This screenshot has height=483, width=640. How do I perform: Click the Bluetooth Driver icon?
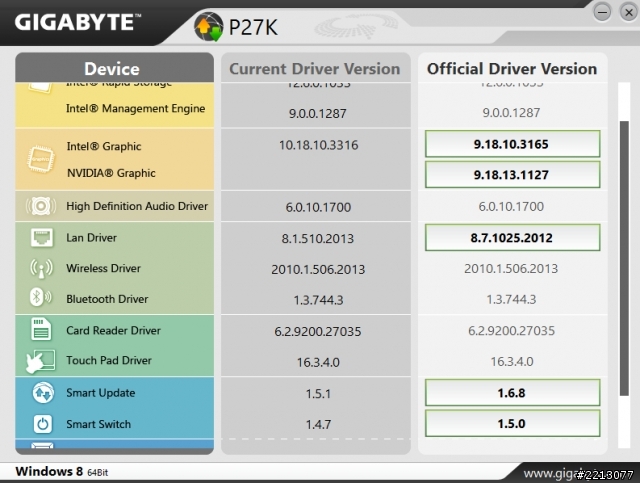41,299
